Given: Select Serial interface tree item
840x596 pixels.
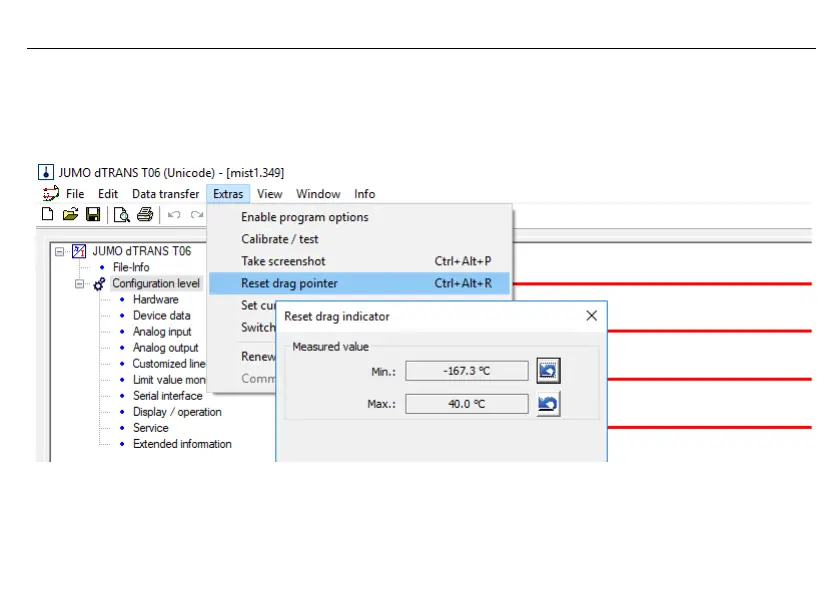Looking at the screenshot, I should coord(168,396).
